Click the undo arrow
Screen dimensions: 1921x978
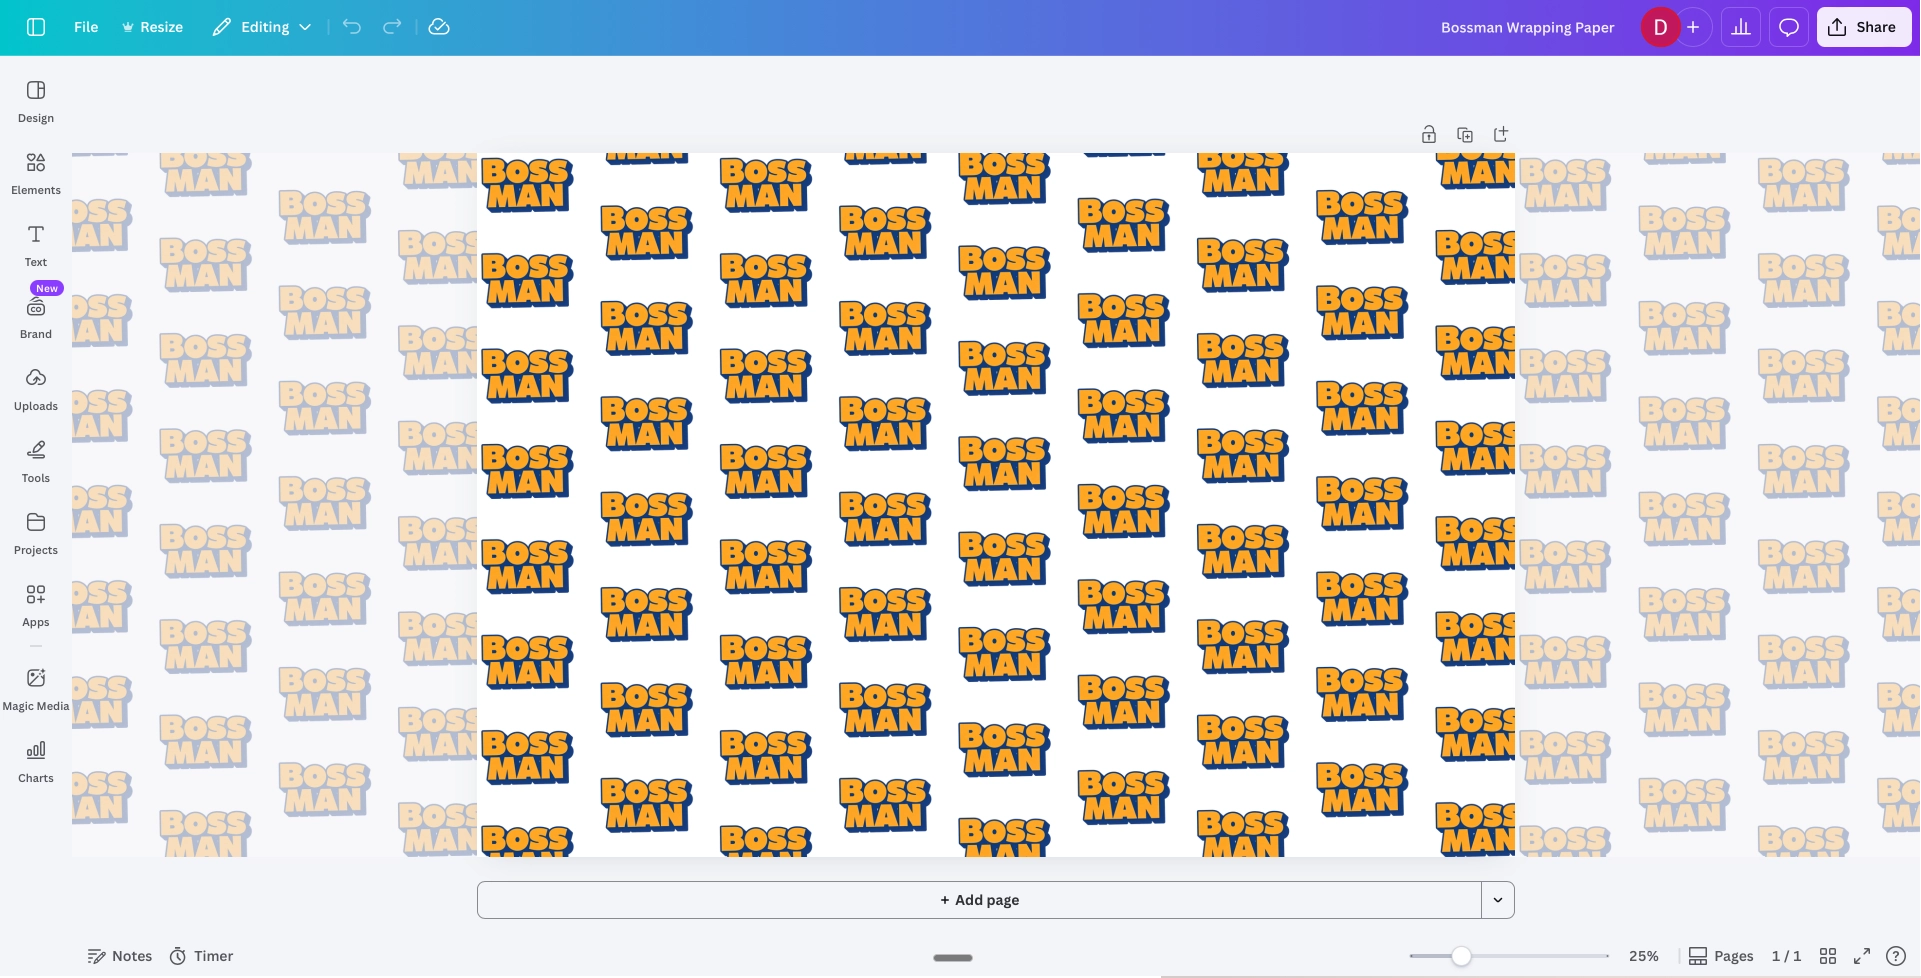(x=352, y=27)
